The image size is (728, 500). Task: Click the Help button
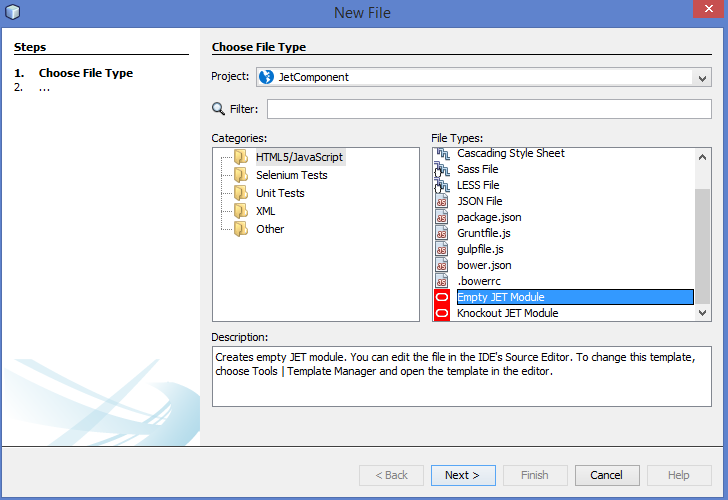[679, 475]
